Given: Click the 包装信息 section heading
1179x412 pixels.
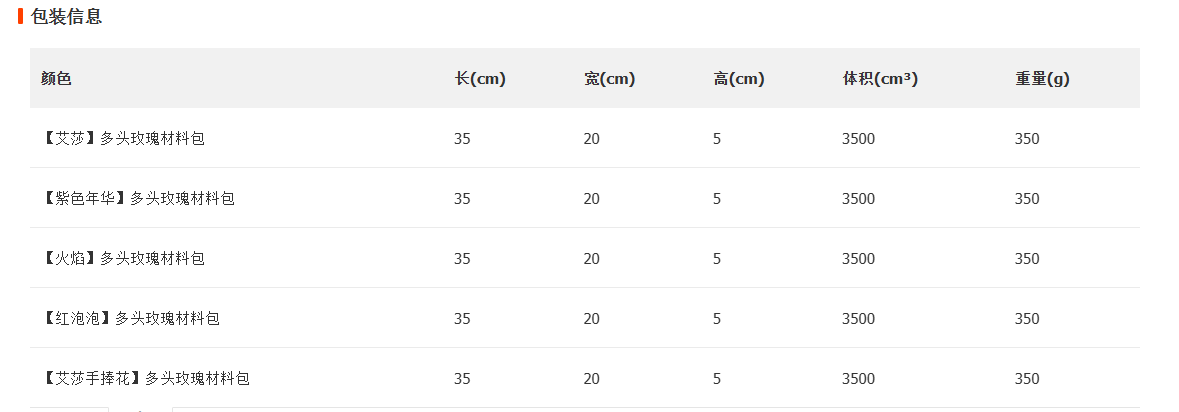Looking at the screenshot, I should pos(66,17).
